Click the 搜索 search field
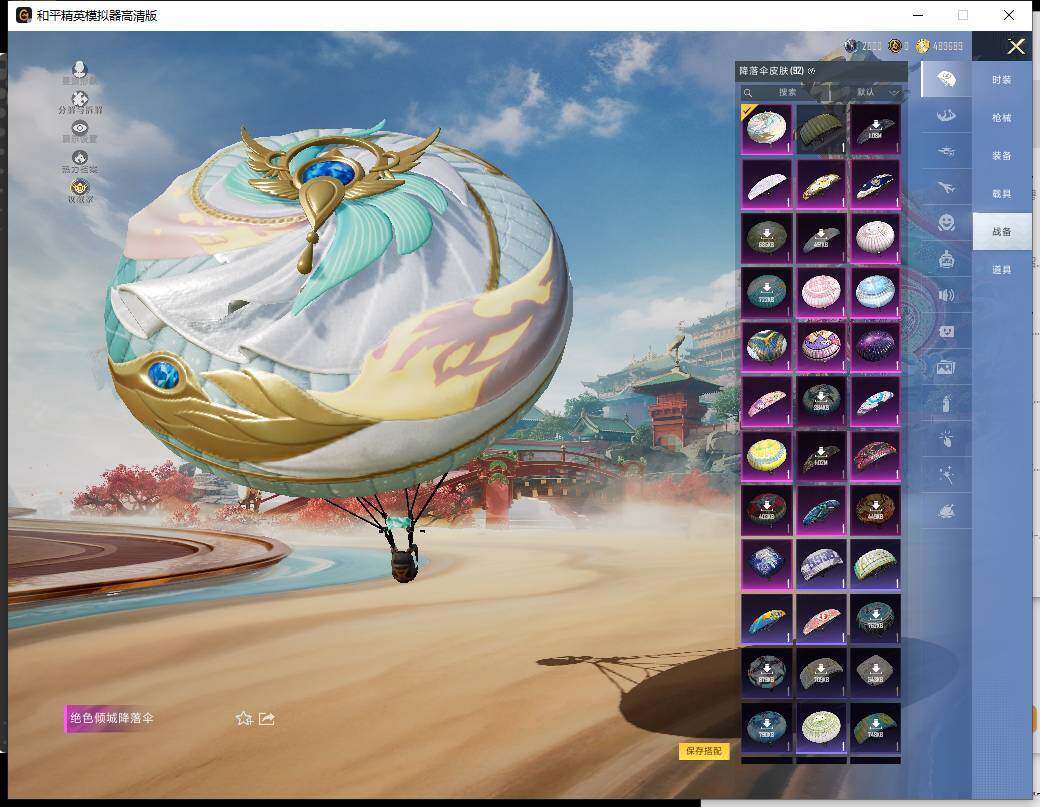 point(787,92)
